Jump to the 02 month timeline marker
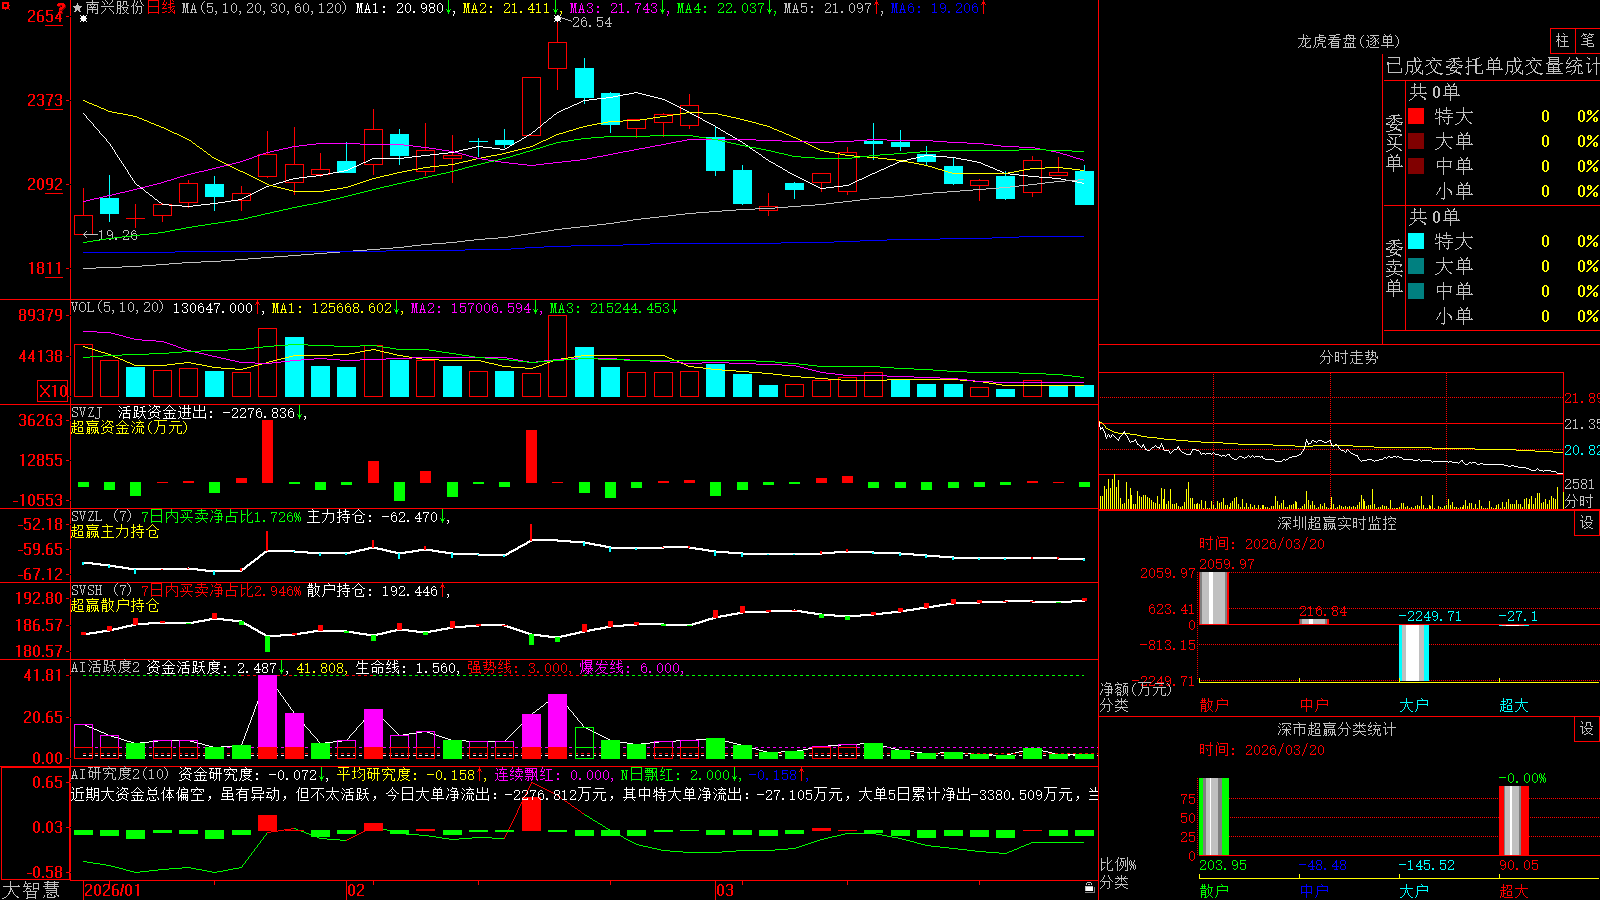The width and height of the screenshot is (1600, 900). click(355, 890)
